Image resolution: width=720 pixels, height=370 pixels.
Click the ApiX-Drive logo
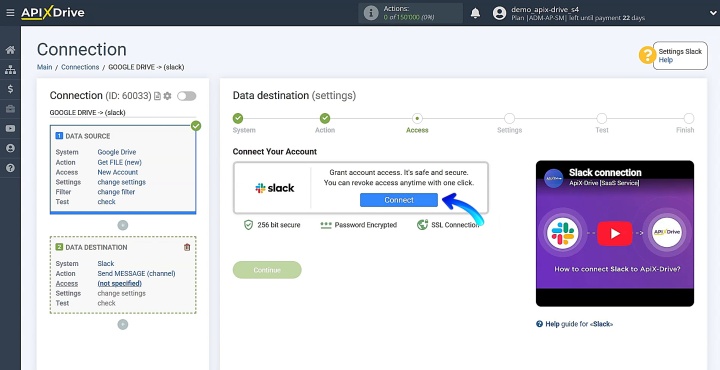53,13
